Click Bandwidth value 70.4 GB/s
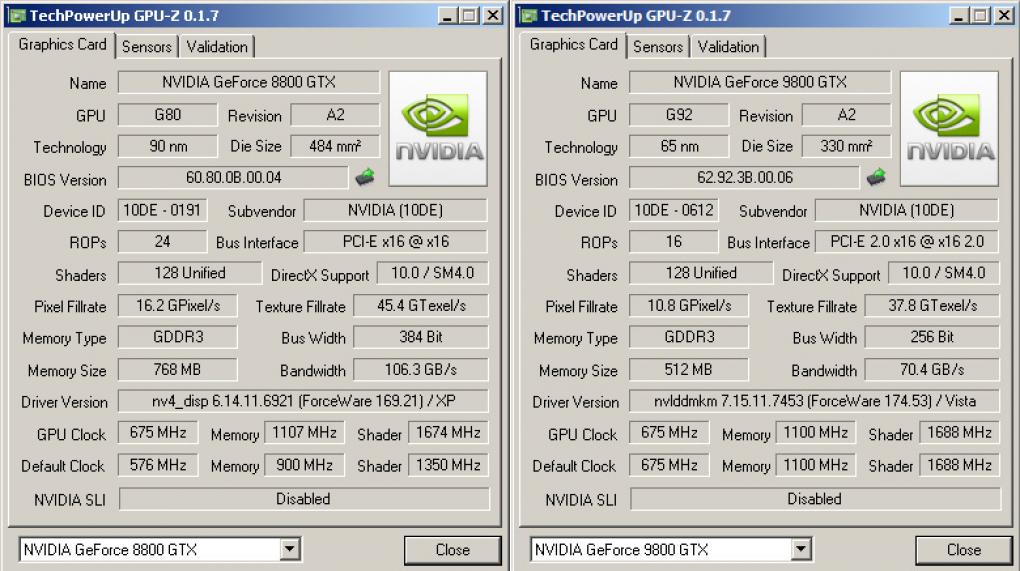 pyautogui.click(x=932, y=369)
